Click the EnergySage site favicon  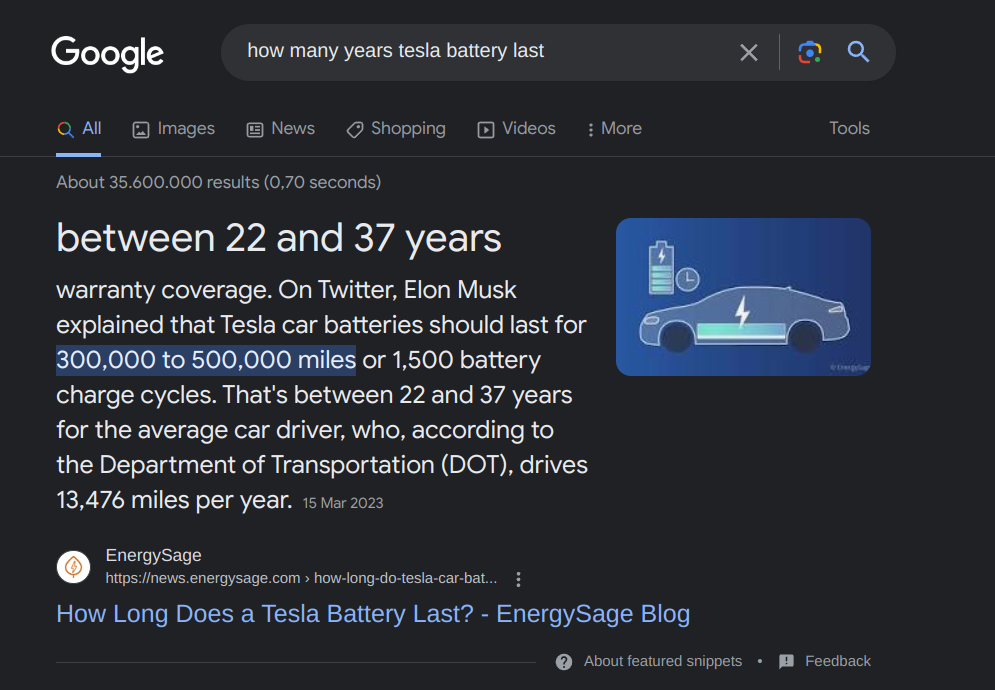[x=73, y=567]
